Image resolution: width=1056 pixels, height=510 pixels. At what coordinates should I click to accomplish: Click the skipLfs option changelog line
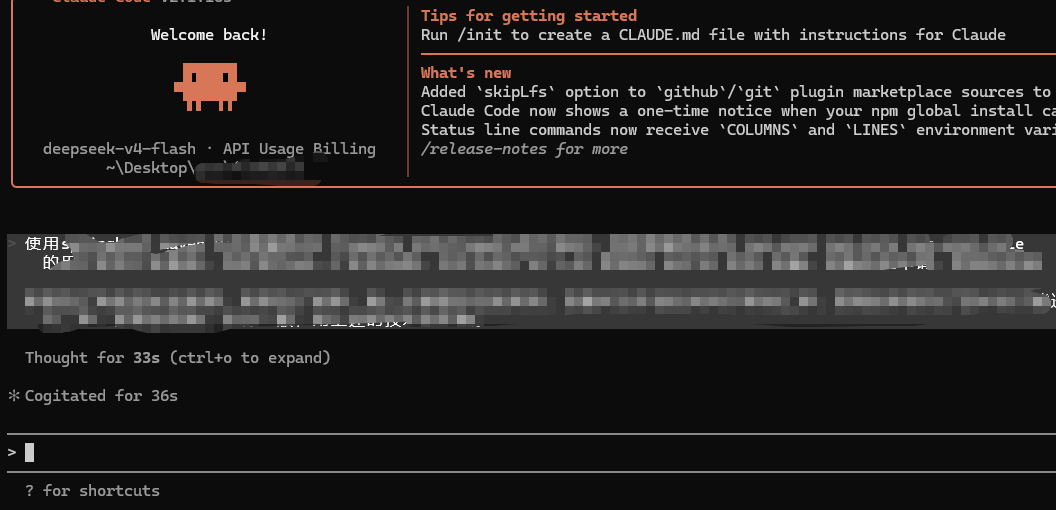[x=738, y=92]
